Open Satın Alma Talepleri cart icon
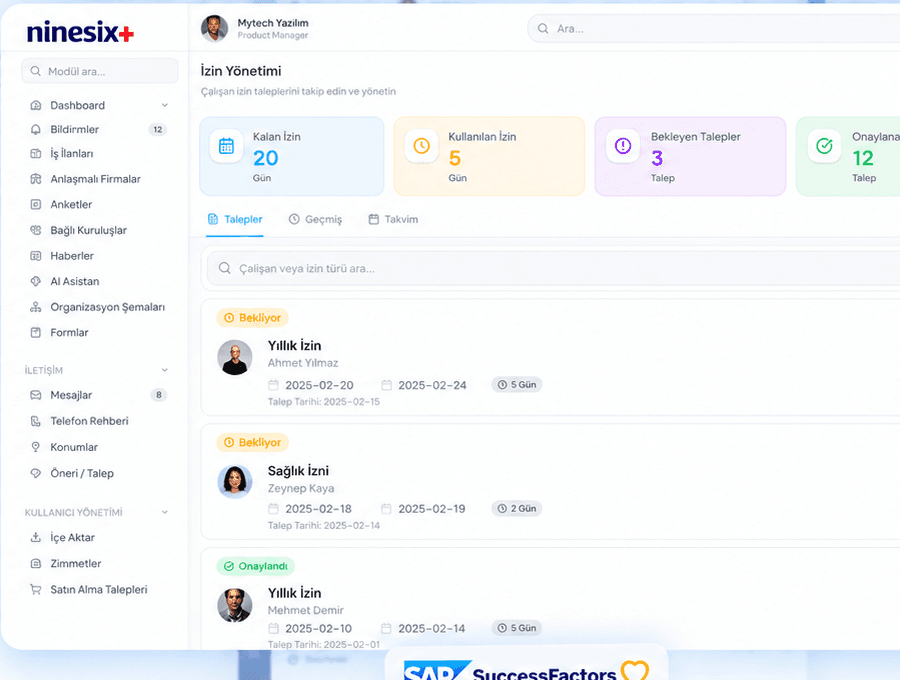Image resolution: width=900 pixels, height=680 pixels. click(36, 589)
